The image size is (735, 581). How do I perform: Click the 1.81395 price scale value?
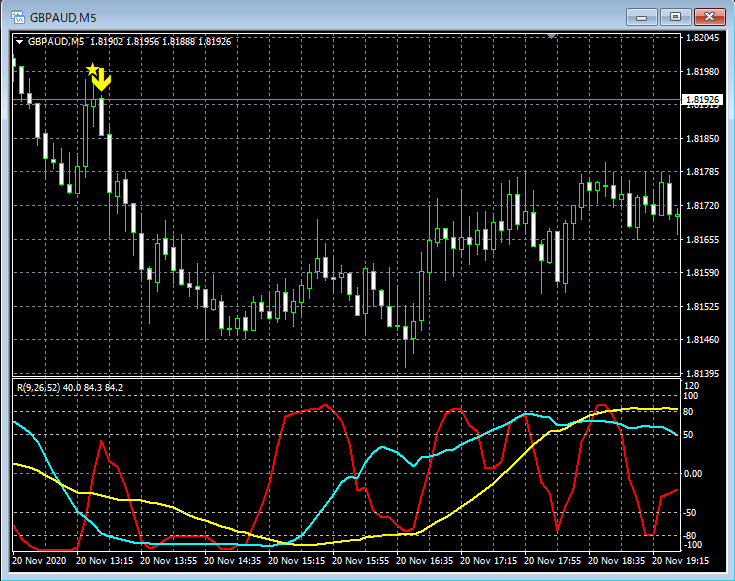point(704,373)
